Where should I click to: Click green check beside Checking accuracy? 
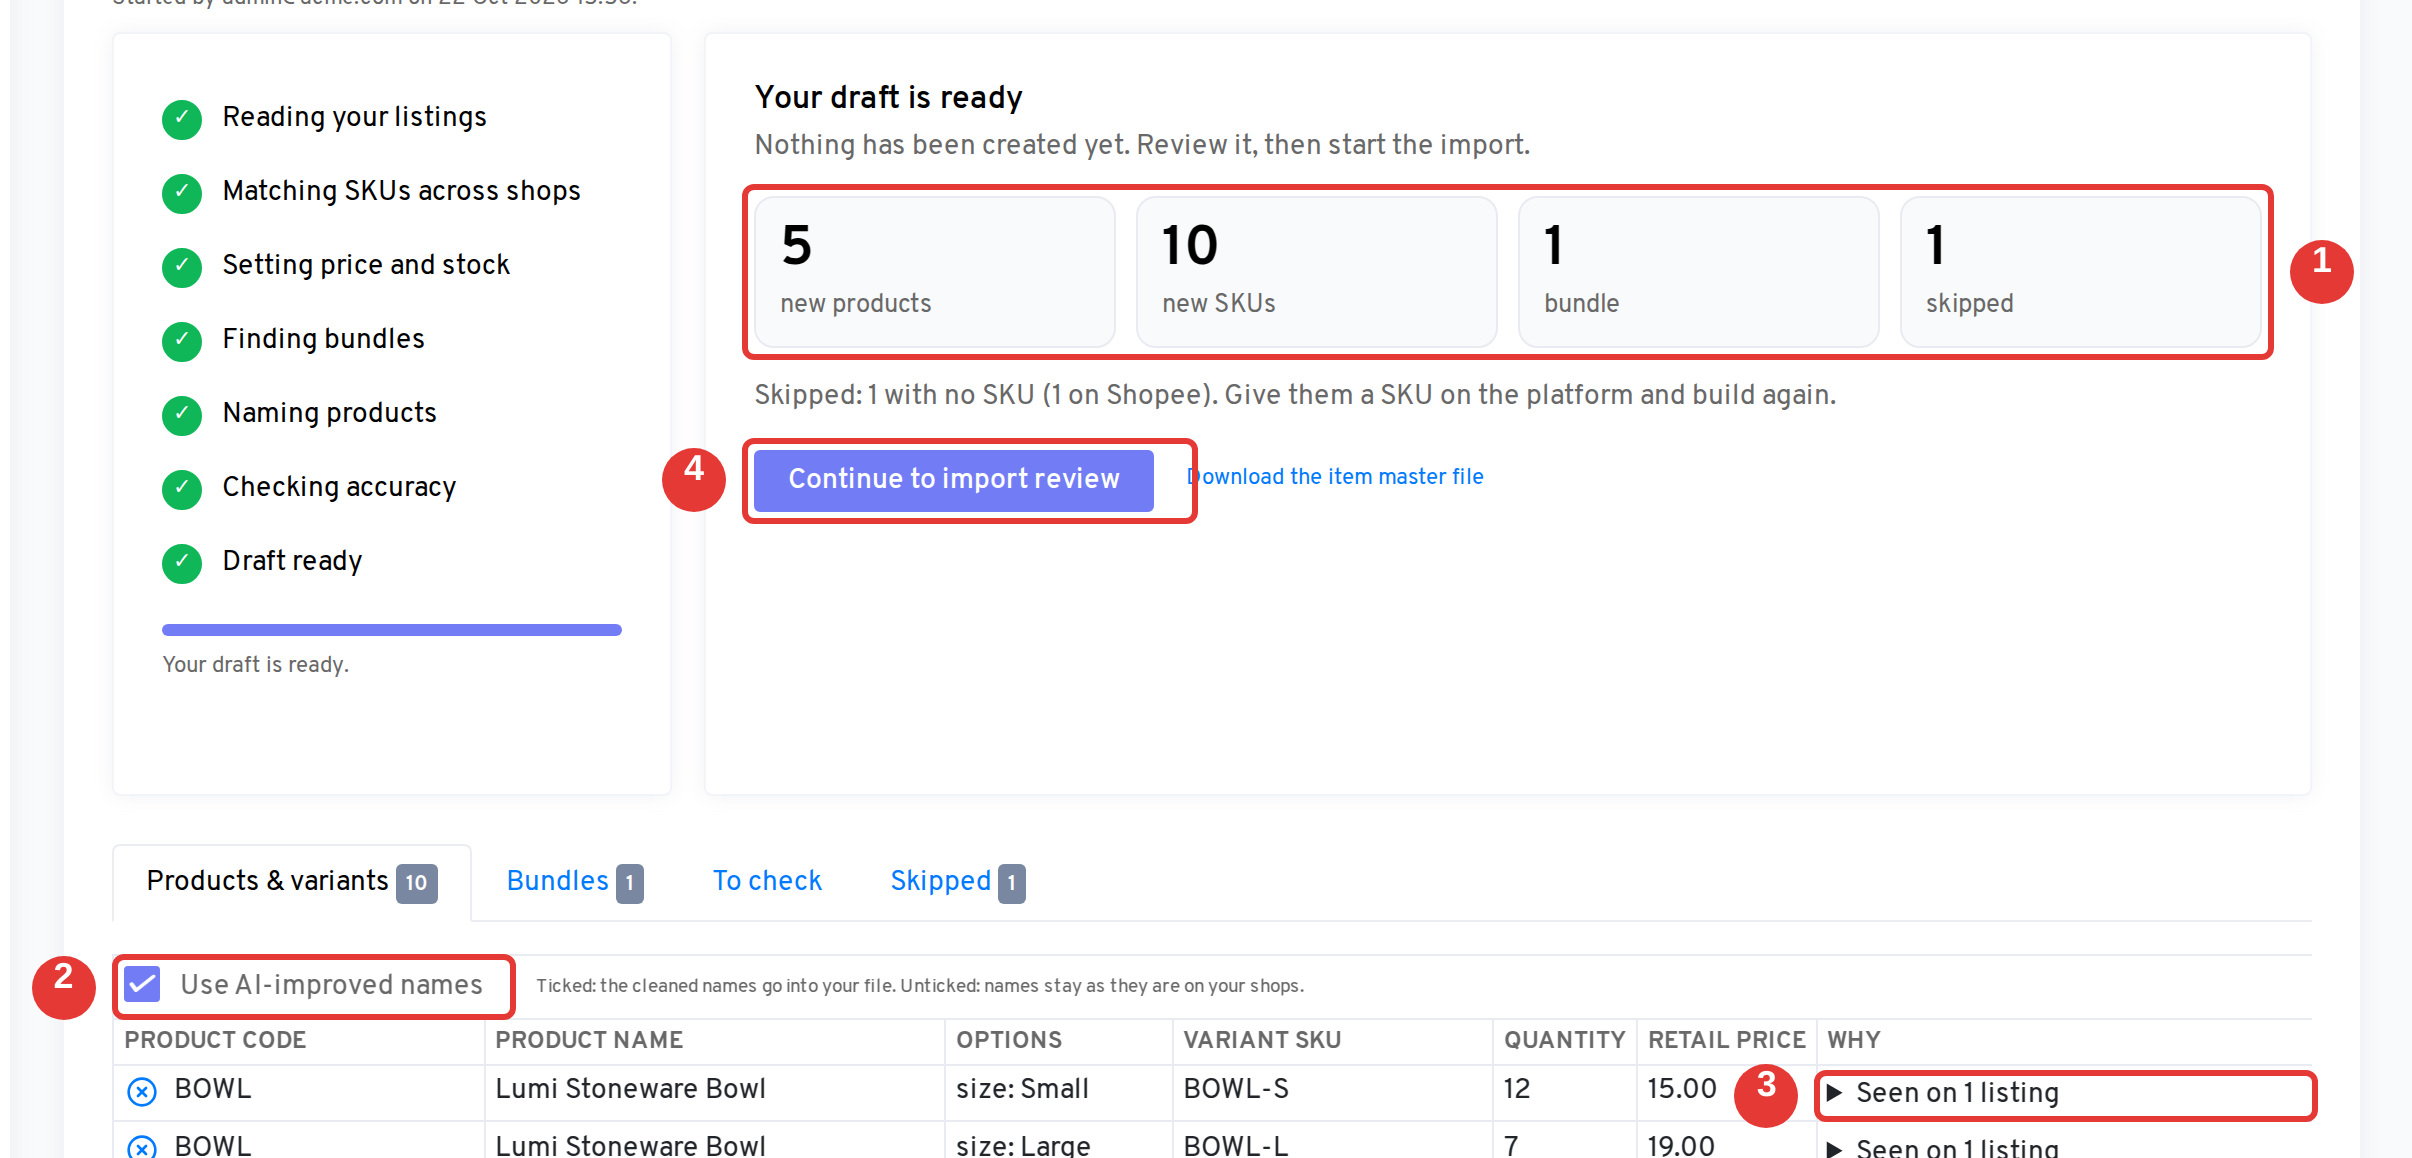[x=182, y=489]
